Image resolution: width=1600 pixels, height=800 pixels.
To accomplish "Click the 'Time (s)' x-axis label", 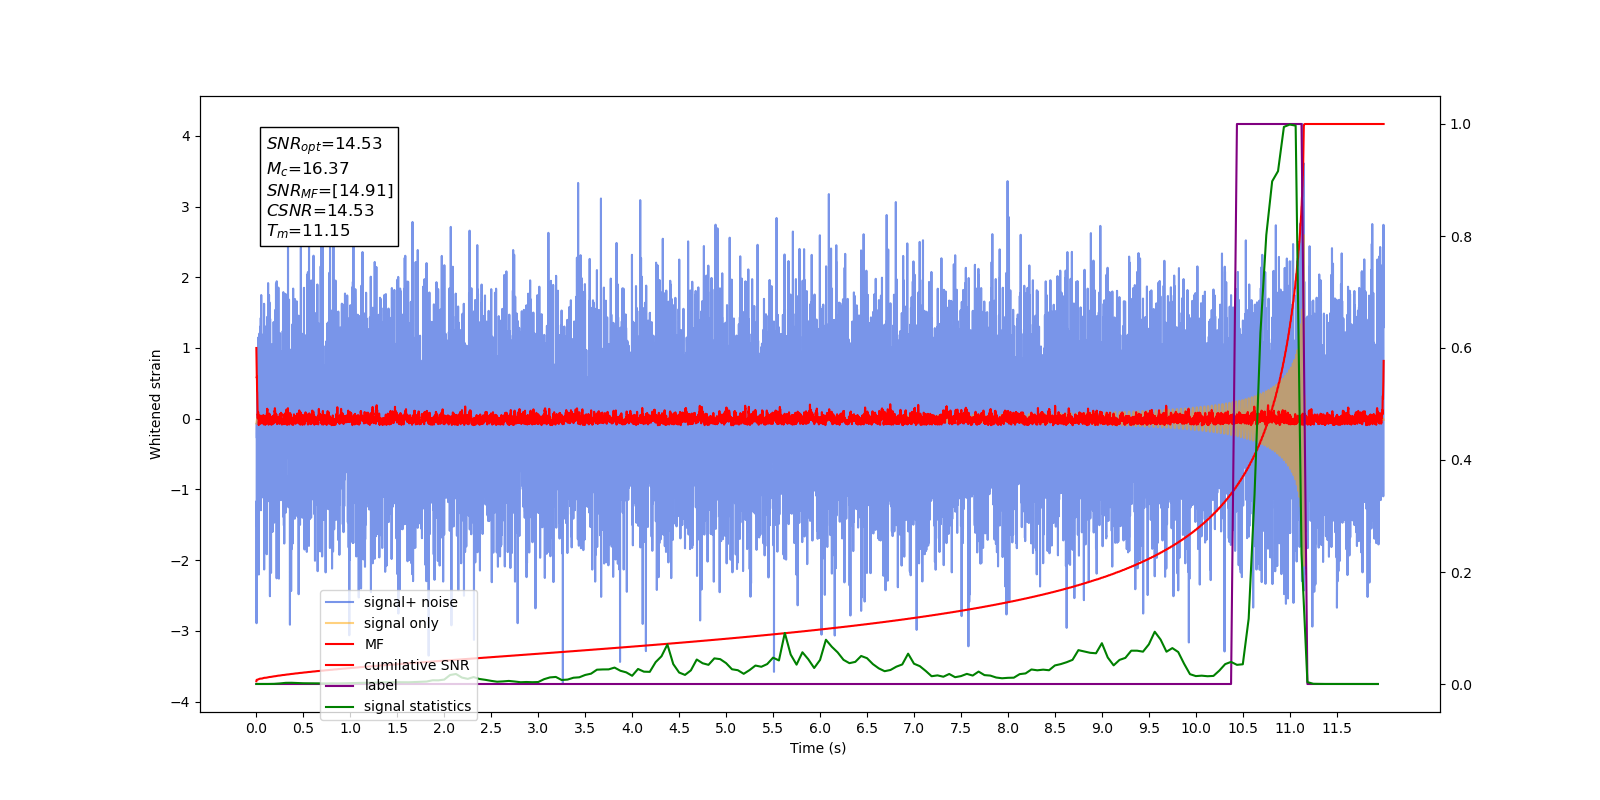I will [x=818, y=748].
